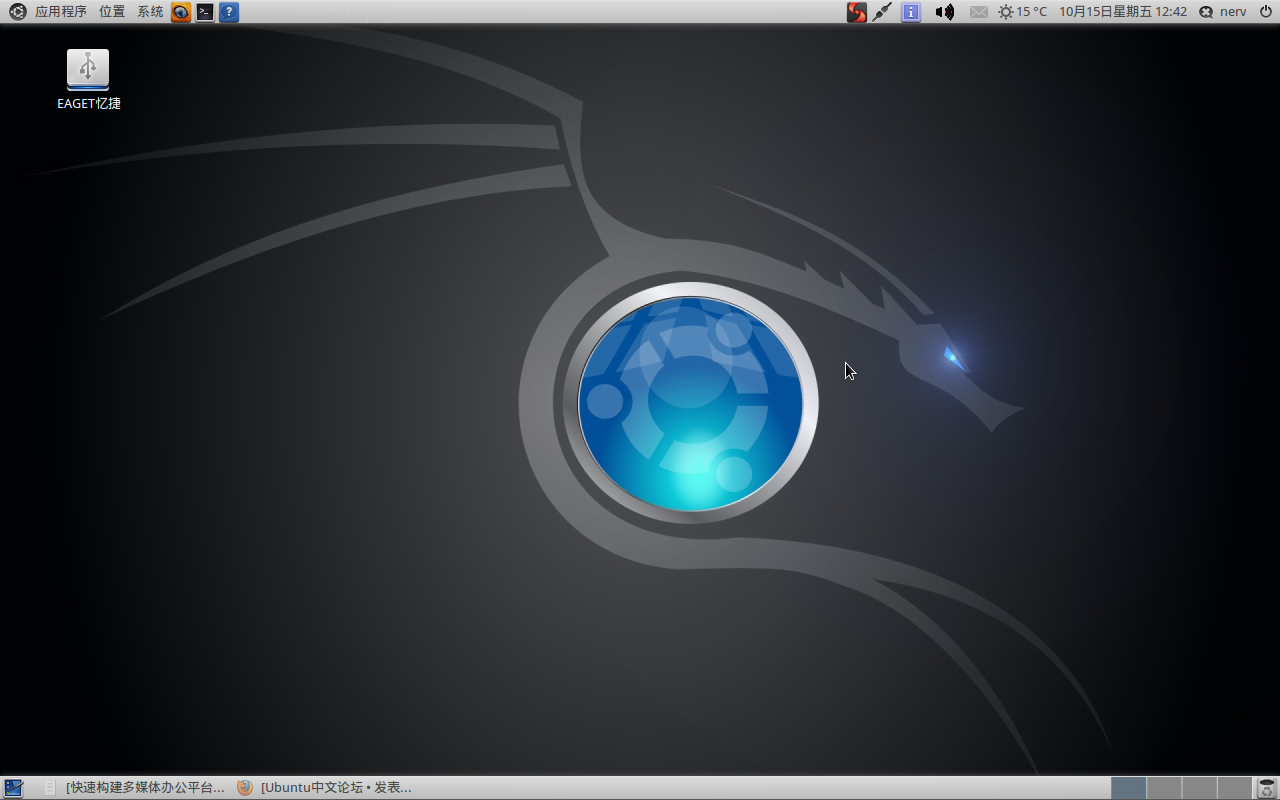Open the nerv user status menu
This screenshot has height=800, width=1280.
[x=1223, y=12]
